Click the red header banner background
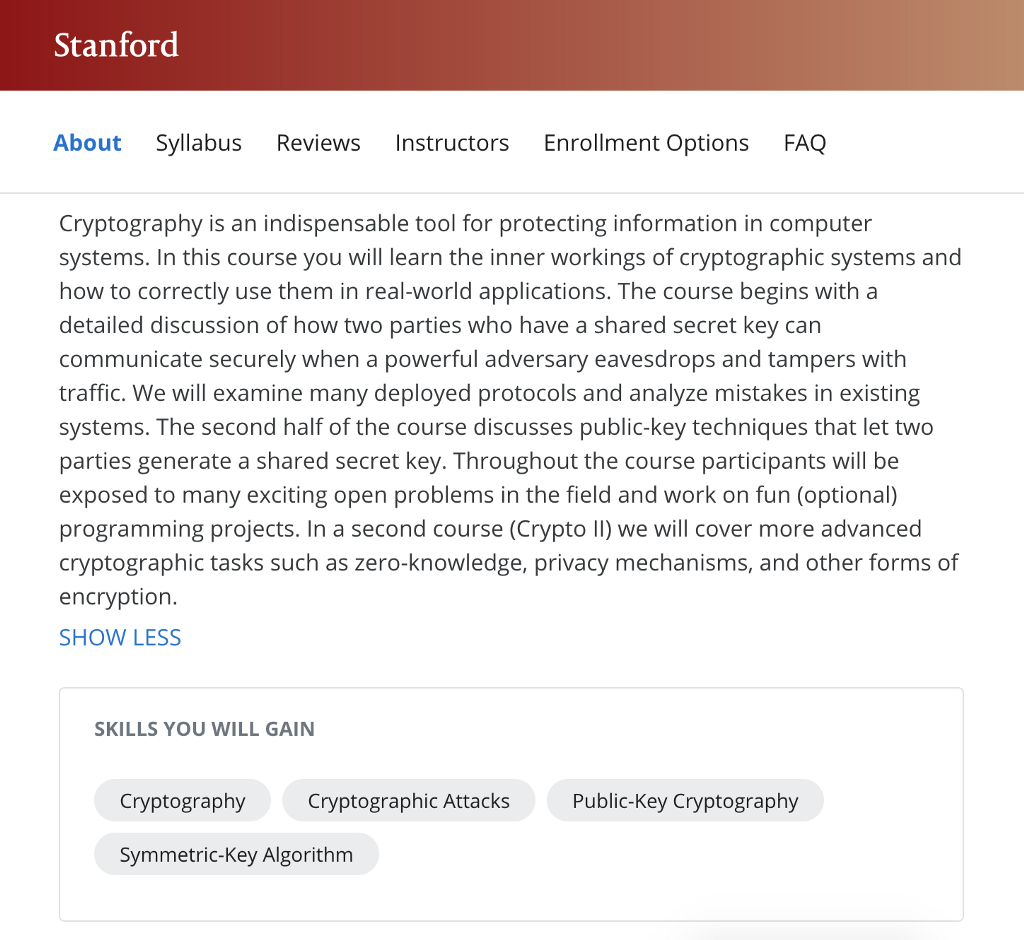This screenshot has width=1024, height=940. (x=600, y=45)
